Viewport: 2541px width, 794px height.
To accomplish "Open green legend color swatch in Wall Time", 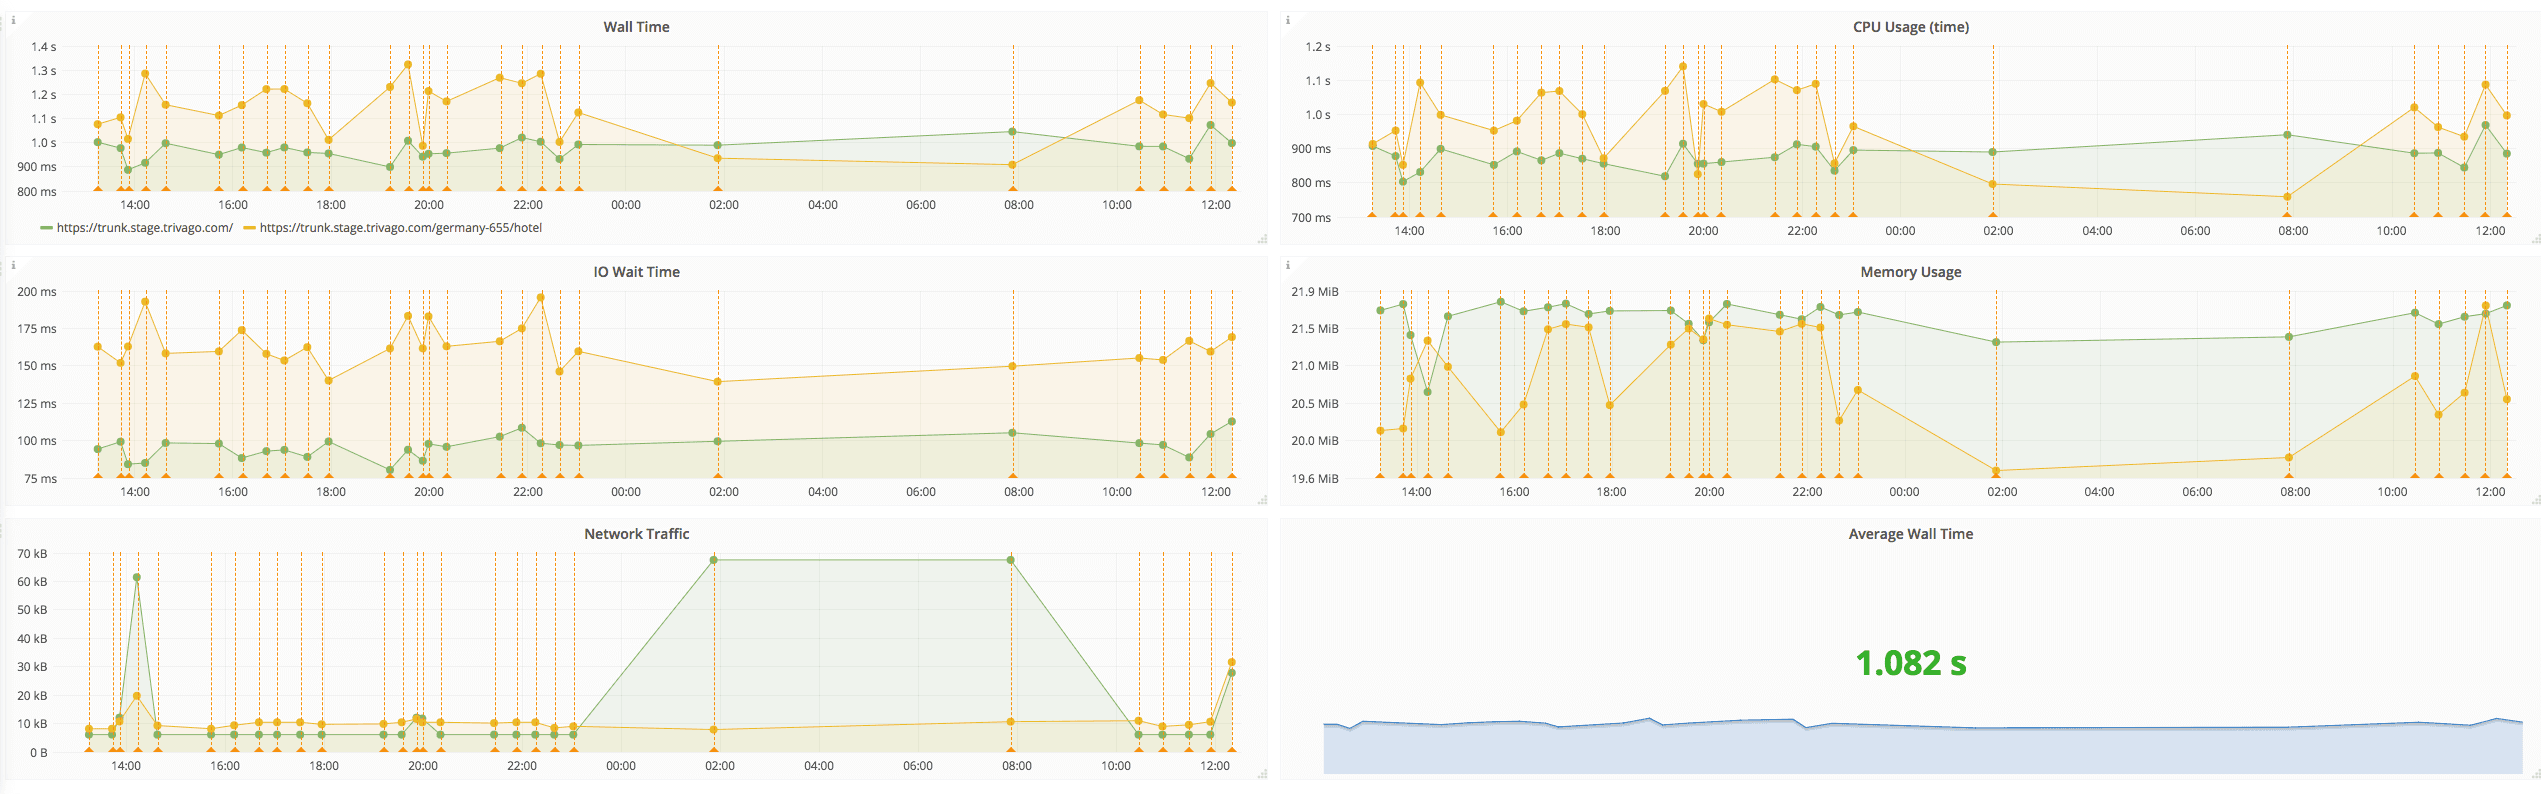I will coord(46,228).
